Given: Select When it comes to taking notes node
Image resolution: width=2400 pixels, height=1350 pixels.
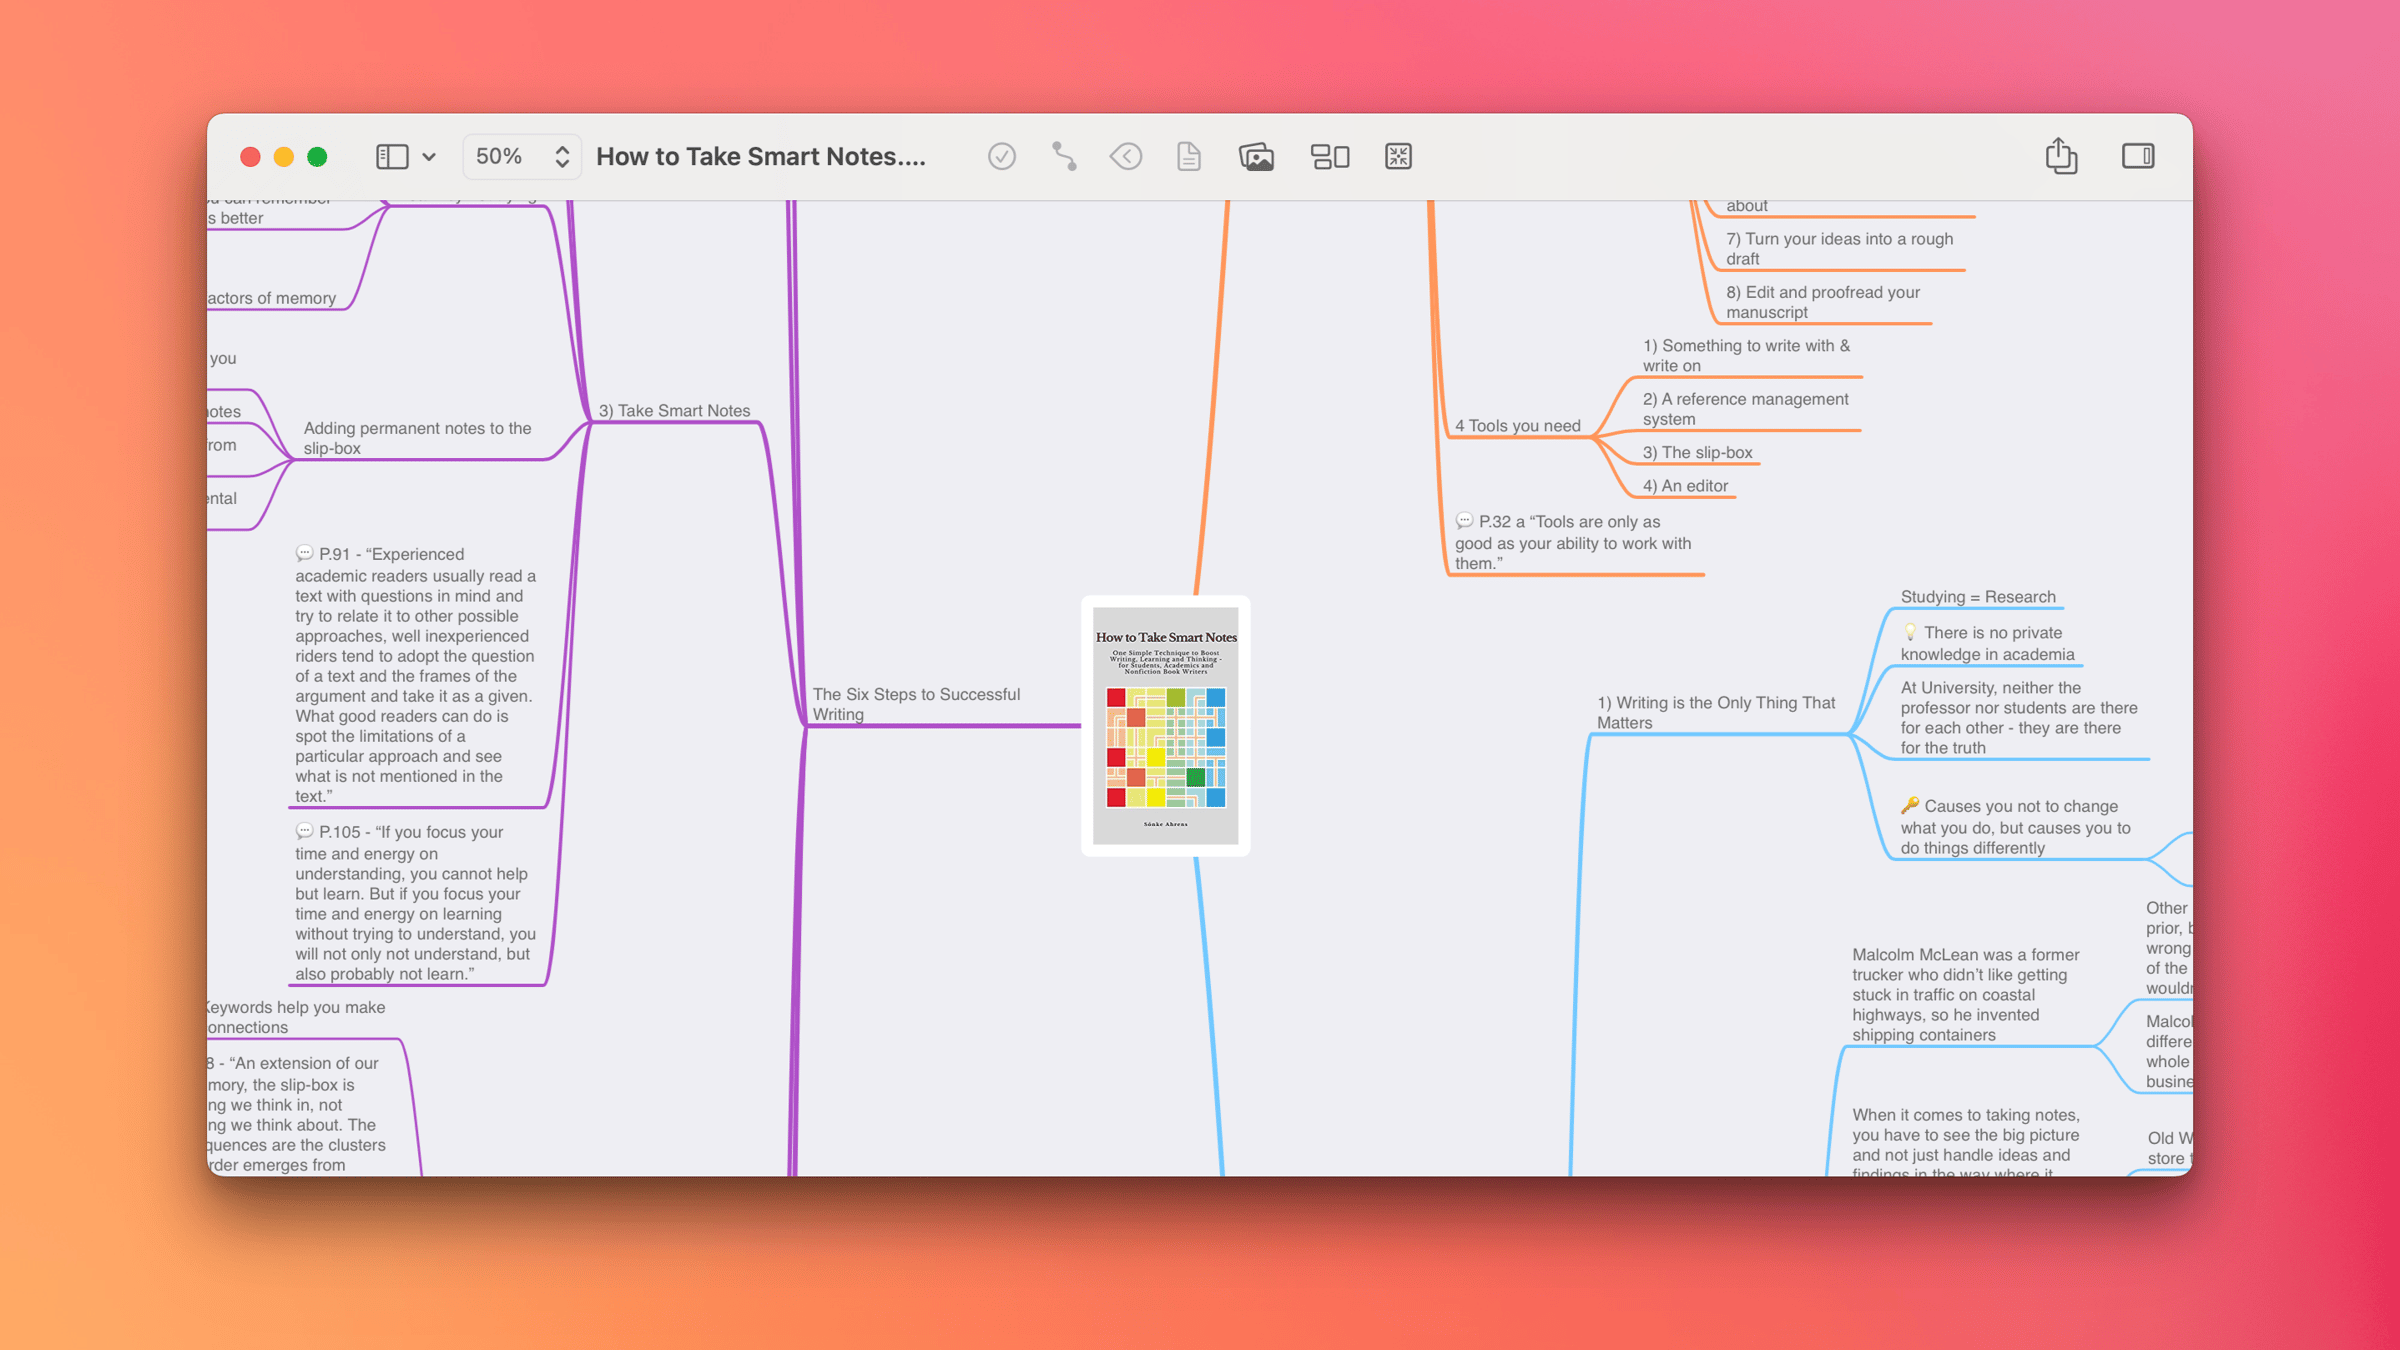Looking at the screenshot, I should pos(1966,1144).
